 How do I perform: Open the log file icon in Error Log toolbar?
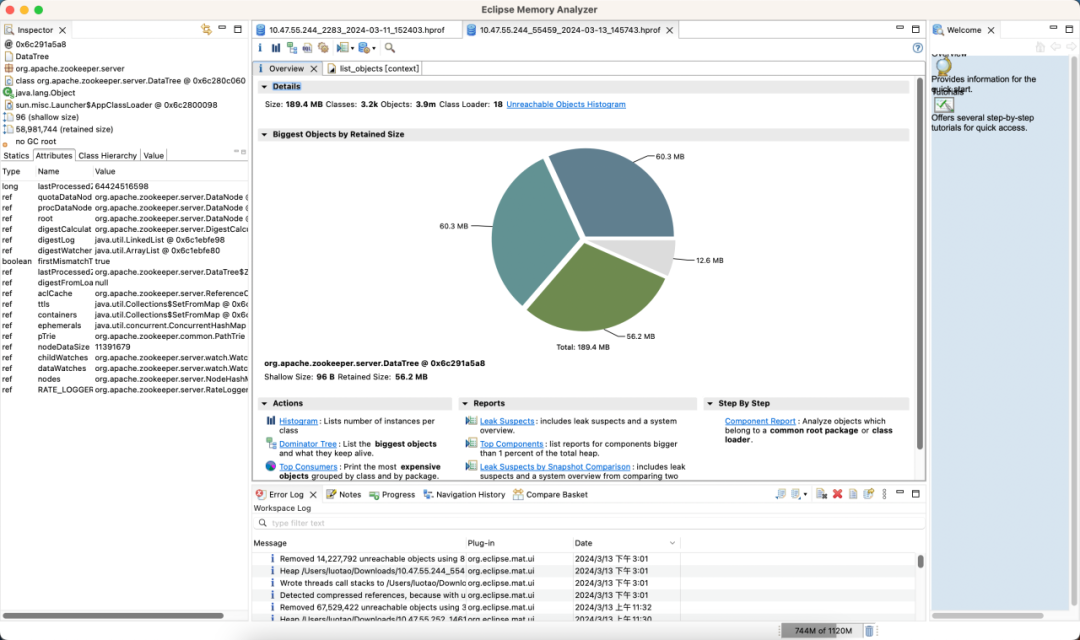[853, 494]
